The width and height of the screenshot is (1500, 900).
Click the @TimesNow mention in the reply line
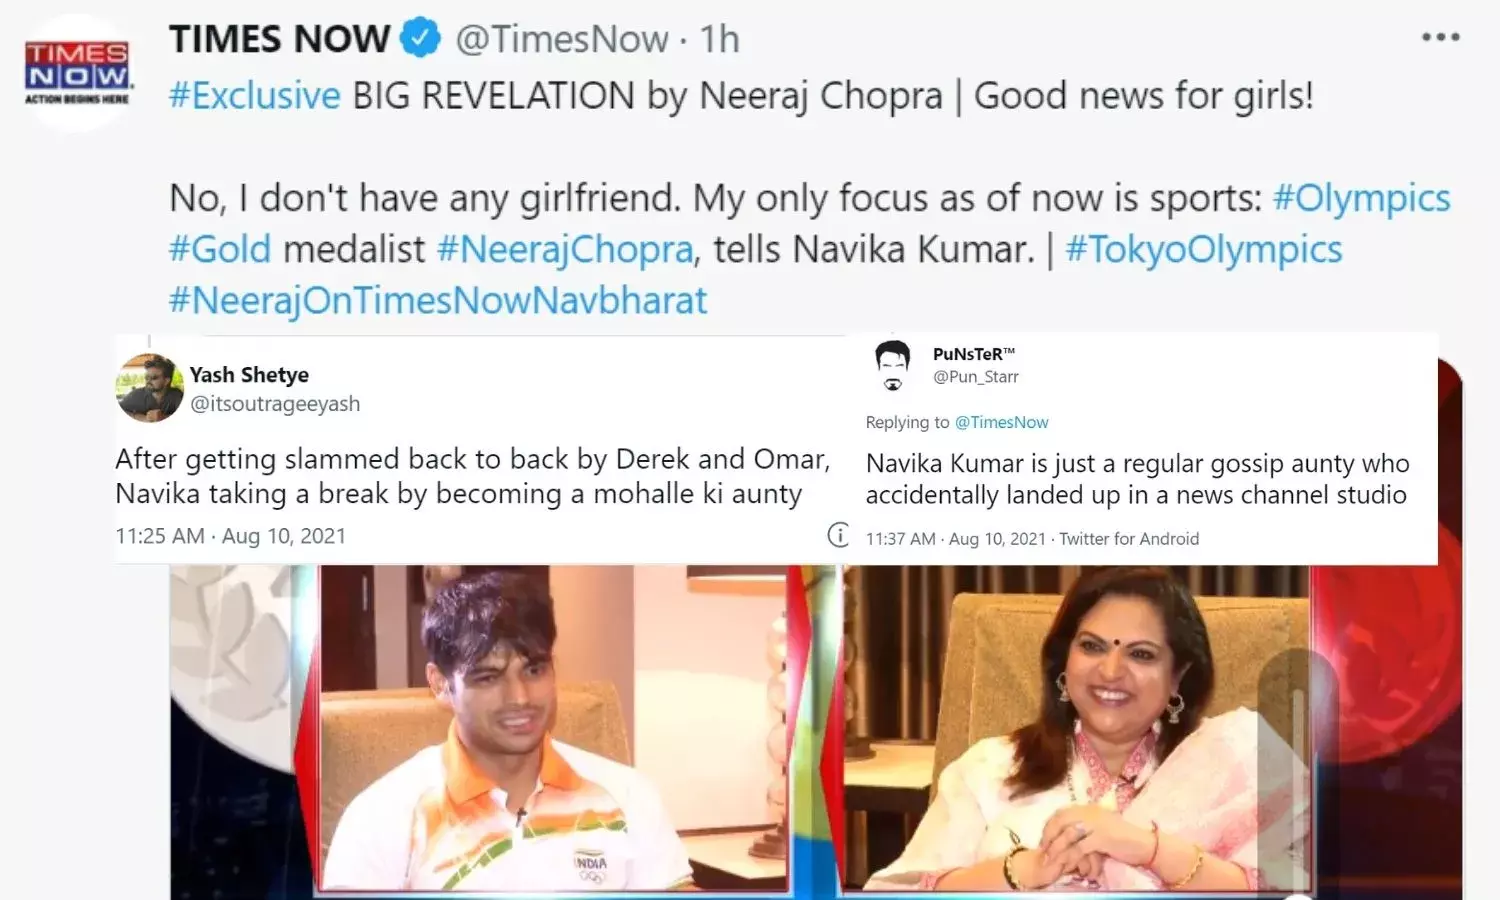[1001, 422]
